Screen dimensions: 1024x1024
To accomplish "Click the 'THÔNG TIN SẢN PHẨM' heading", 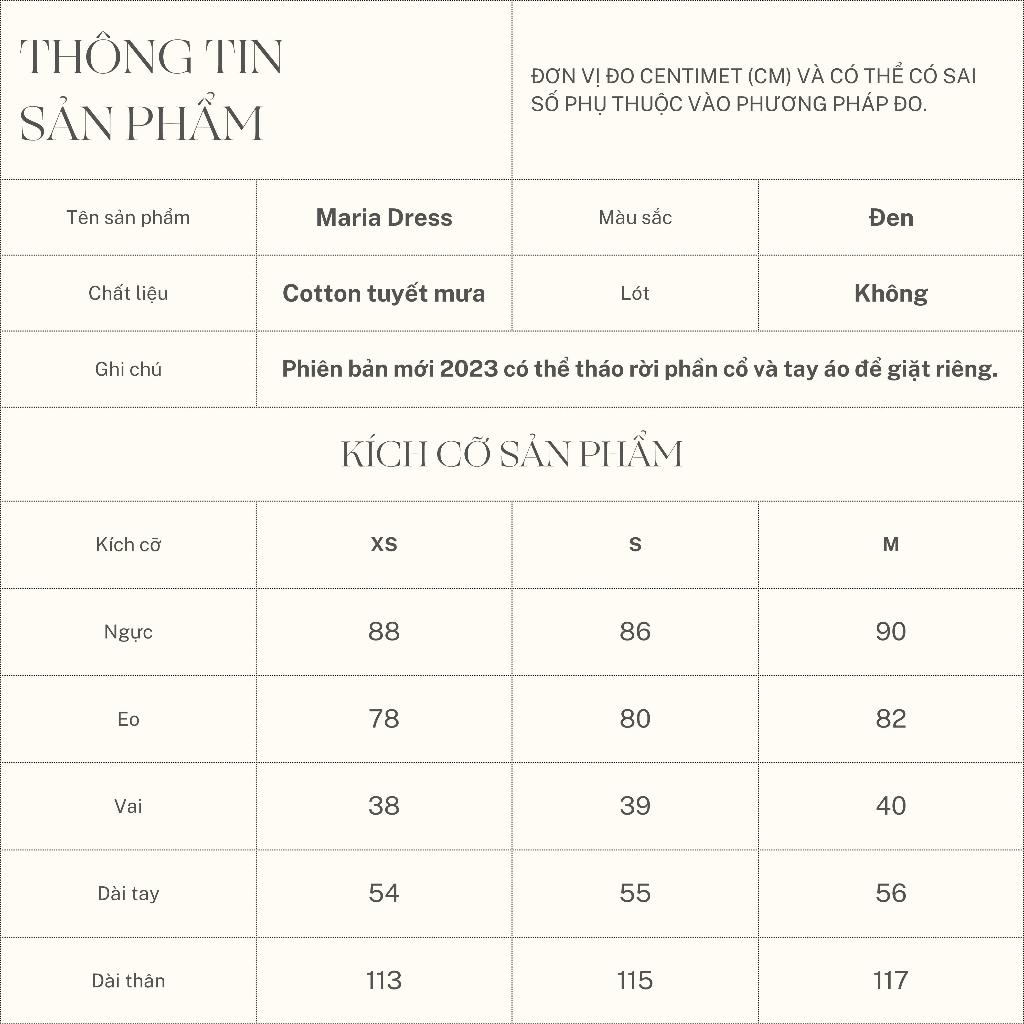I will (x=151, y=89).
